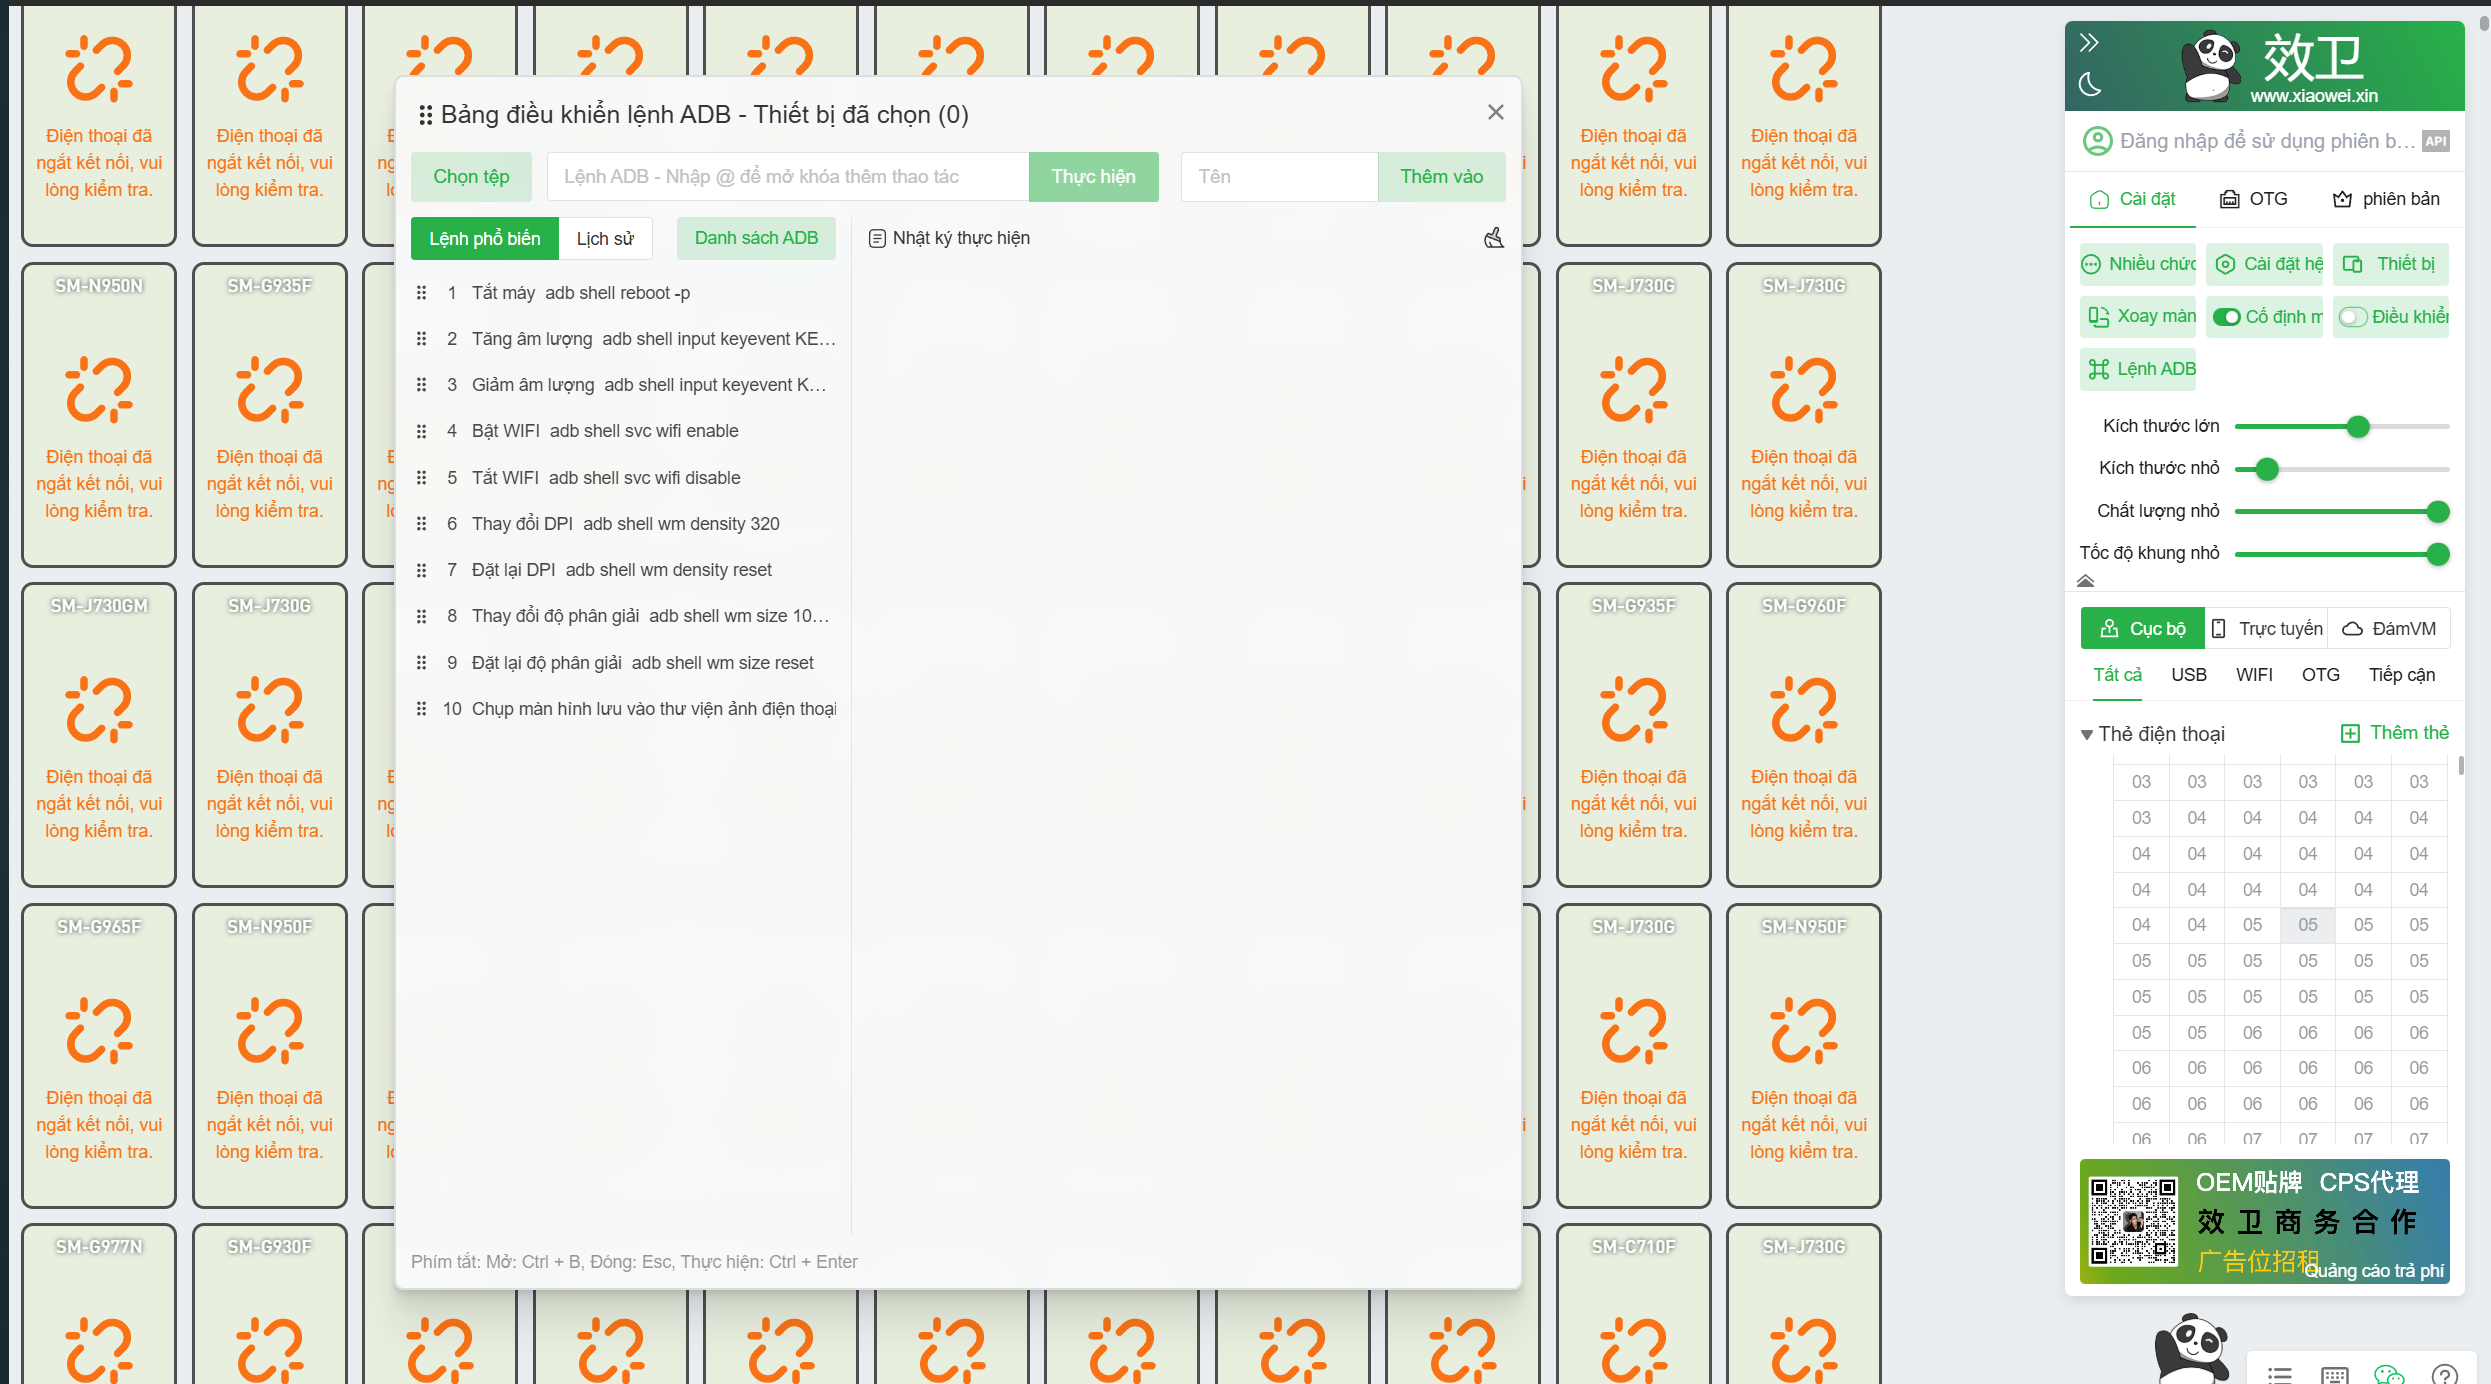Image resolution: width=2491 pixels, height=1384 pixels.
Task: Click the user login avatar icon
Action: pyautogui.click(x=2097, y=141)
